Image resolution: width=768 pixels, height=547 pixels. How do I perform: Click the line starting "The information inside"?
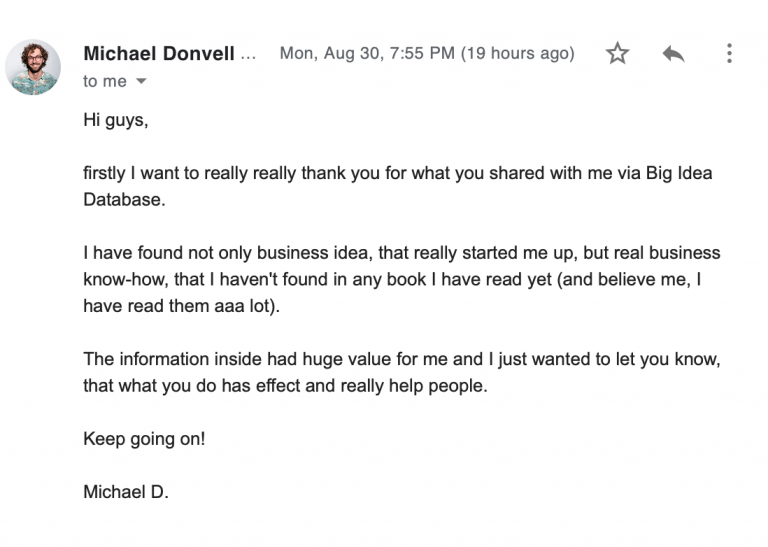pos(402,359)
